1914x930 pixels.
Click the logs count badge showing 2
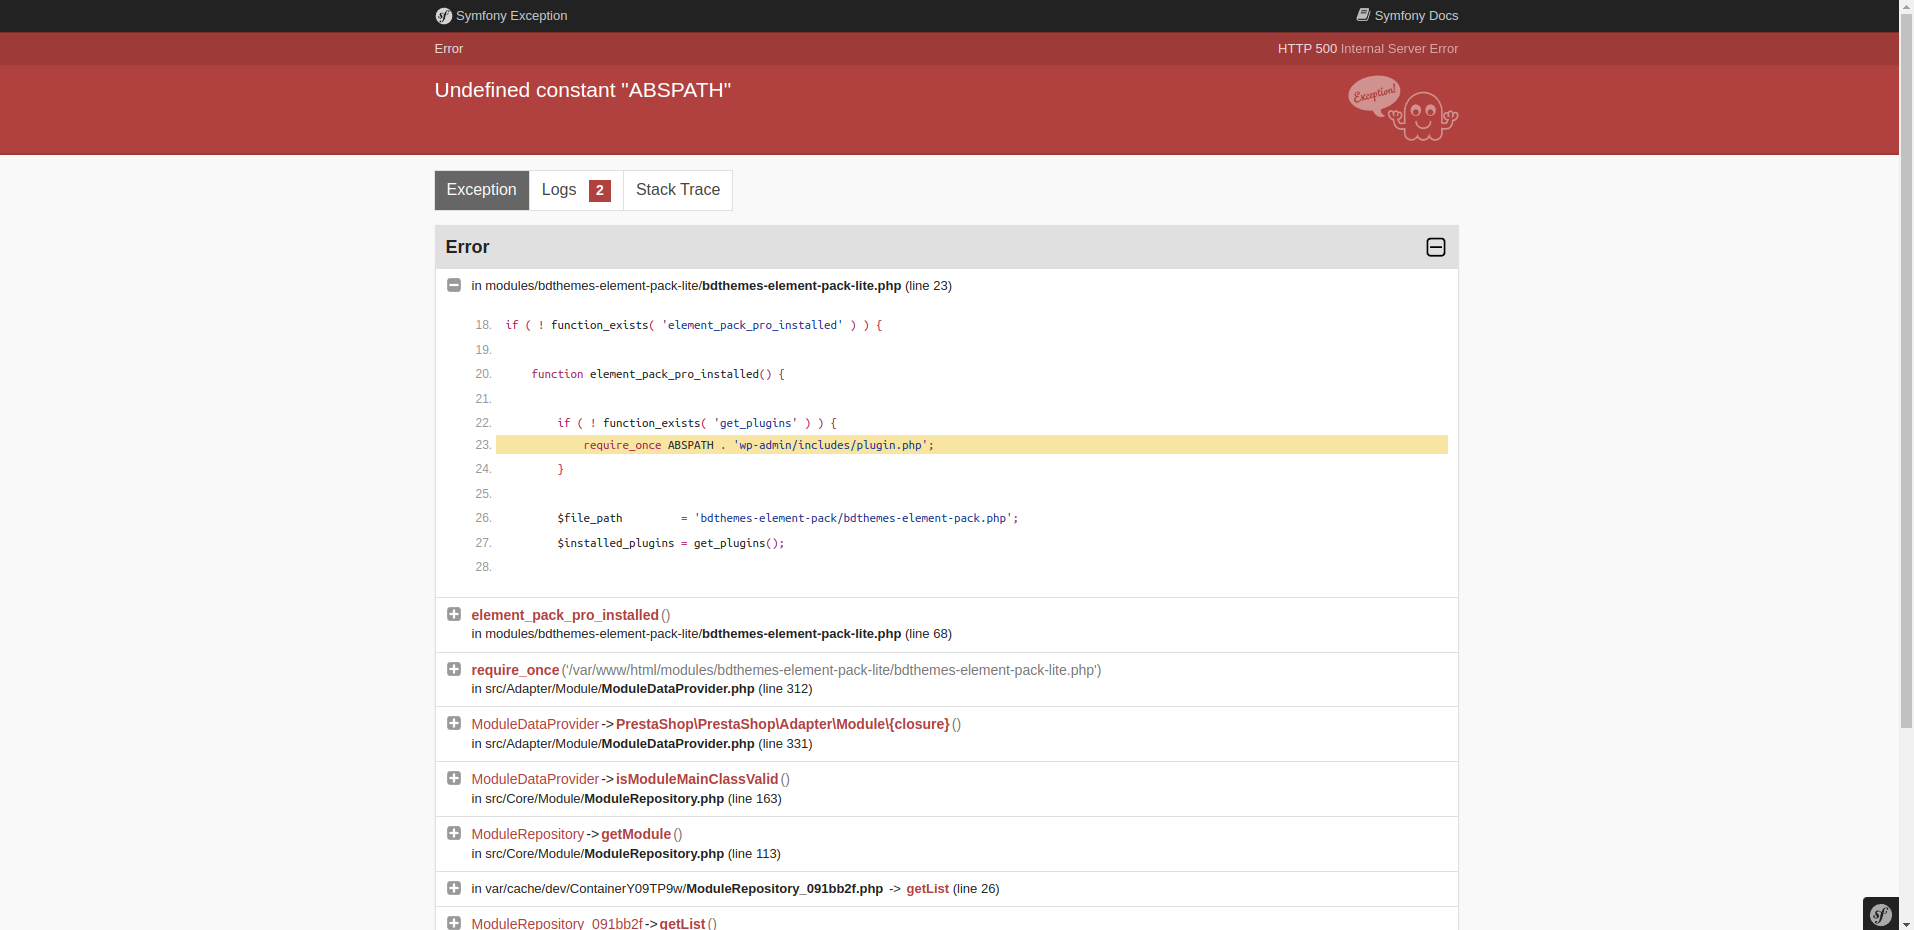(x=600, y=190)
